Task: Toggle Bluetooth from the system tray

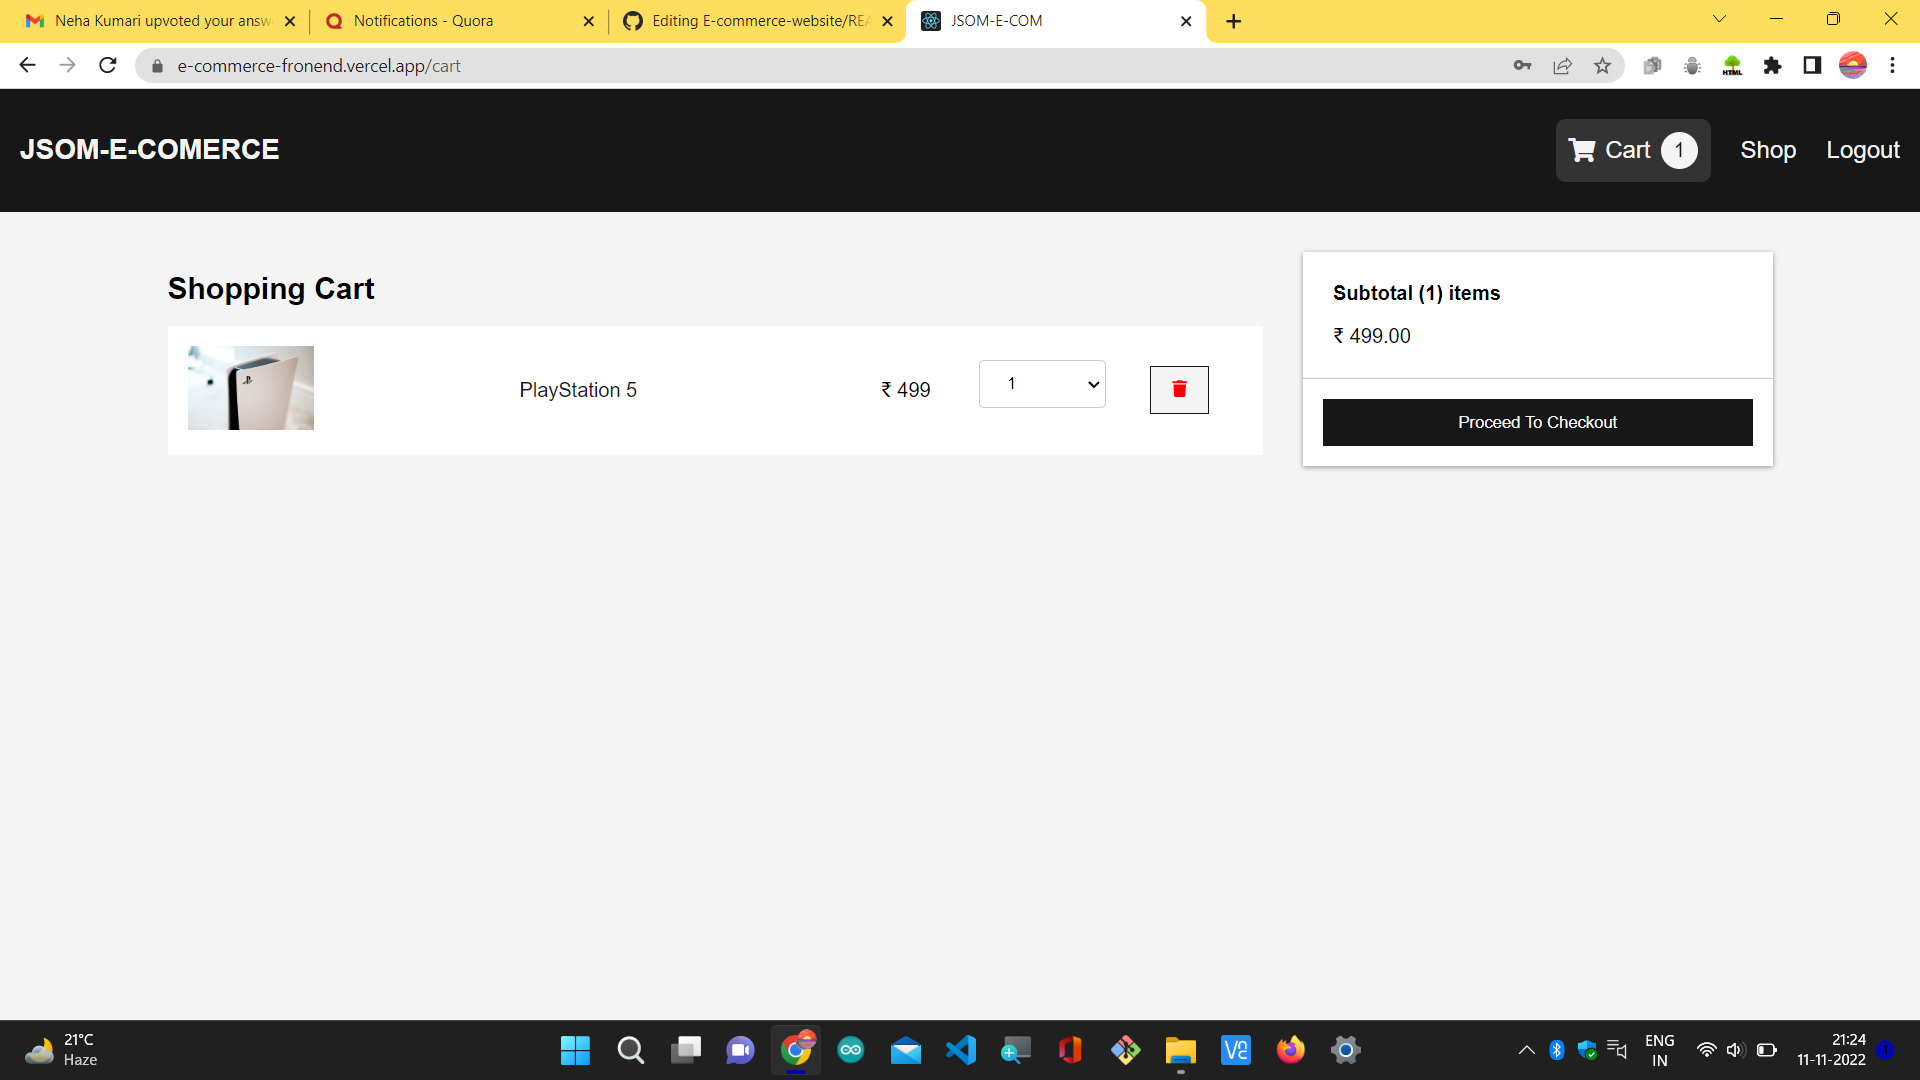Action: pyautogui.click(x=1556, y=1050)
